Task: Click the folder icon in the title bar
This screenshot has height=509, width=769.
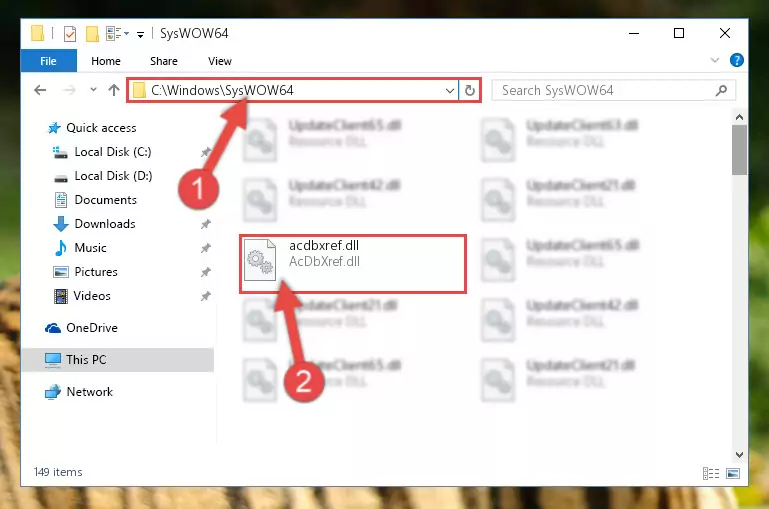Action: pos(37,33)
